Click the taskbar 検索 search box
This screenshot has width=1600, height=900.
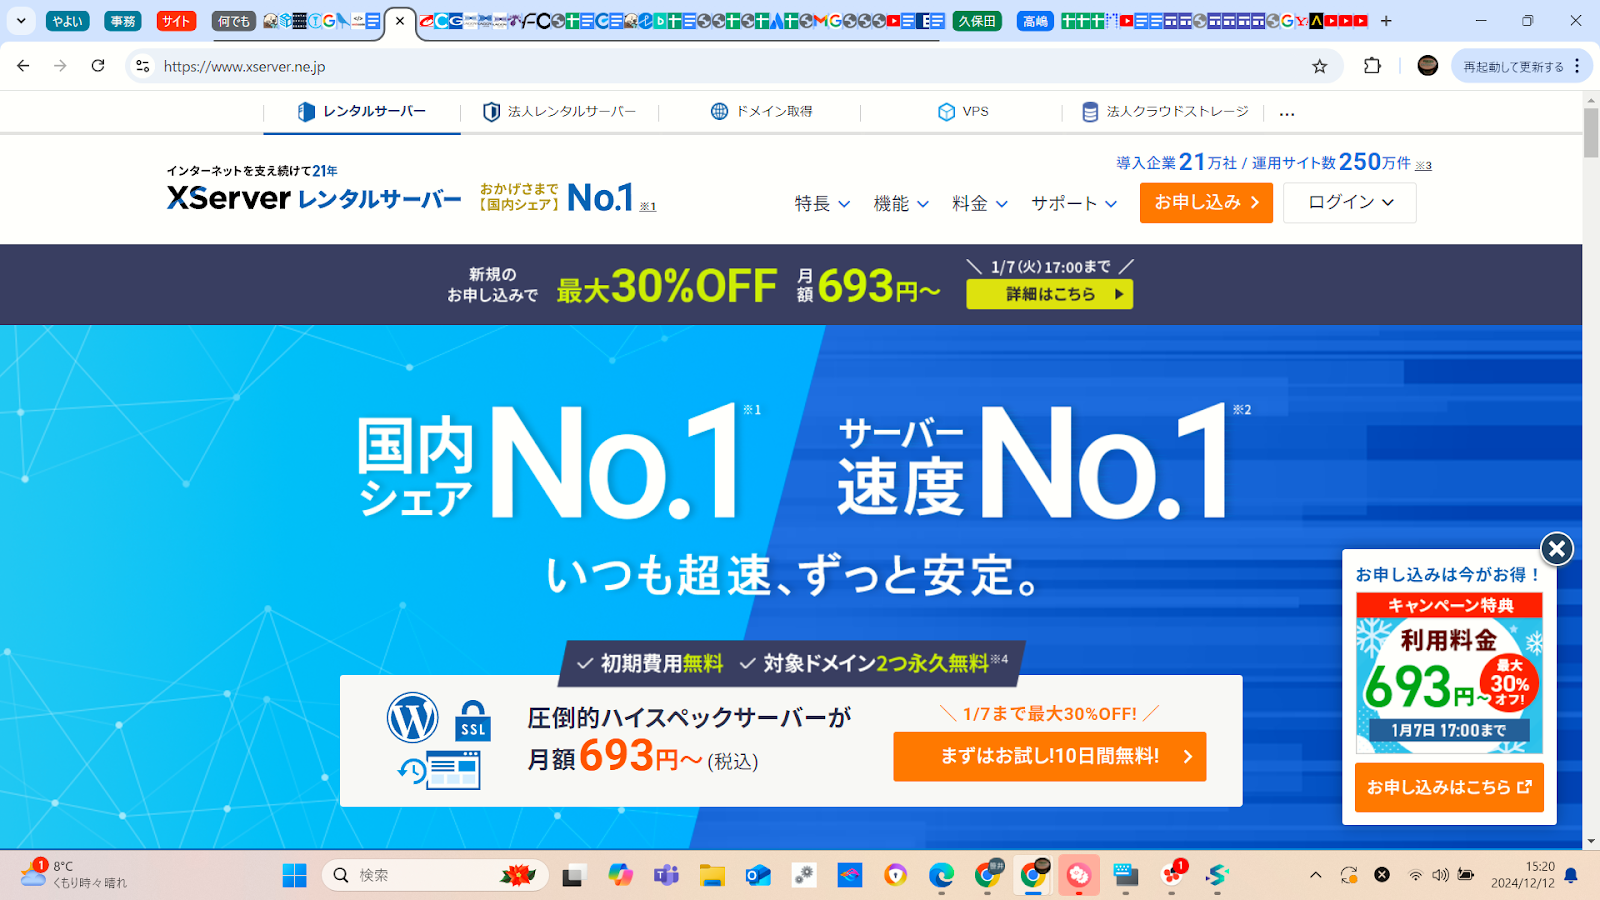pyautogui.click(x=435, y=876)
